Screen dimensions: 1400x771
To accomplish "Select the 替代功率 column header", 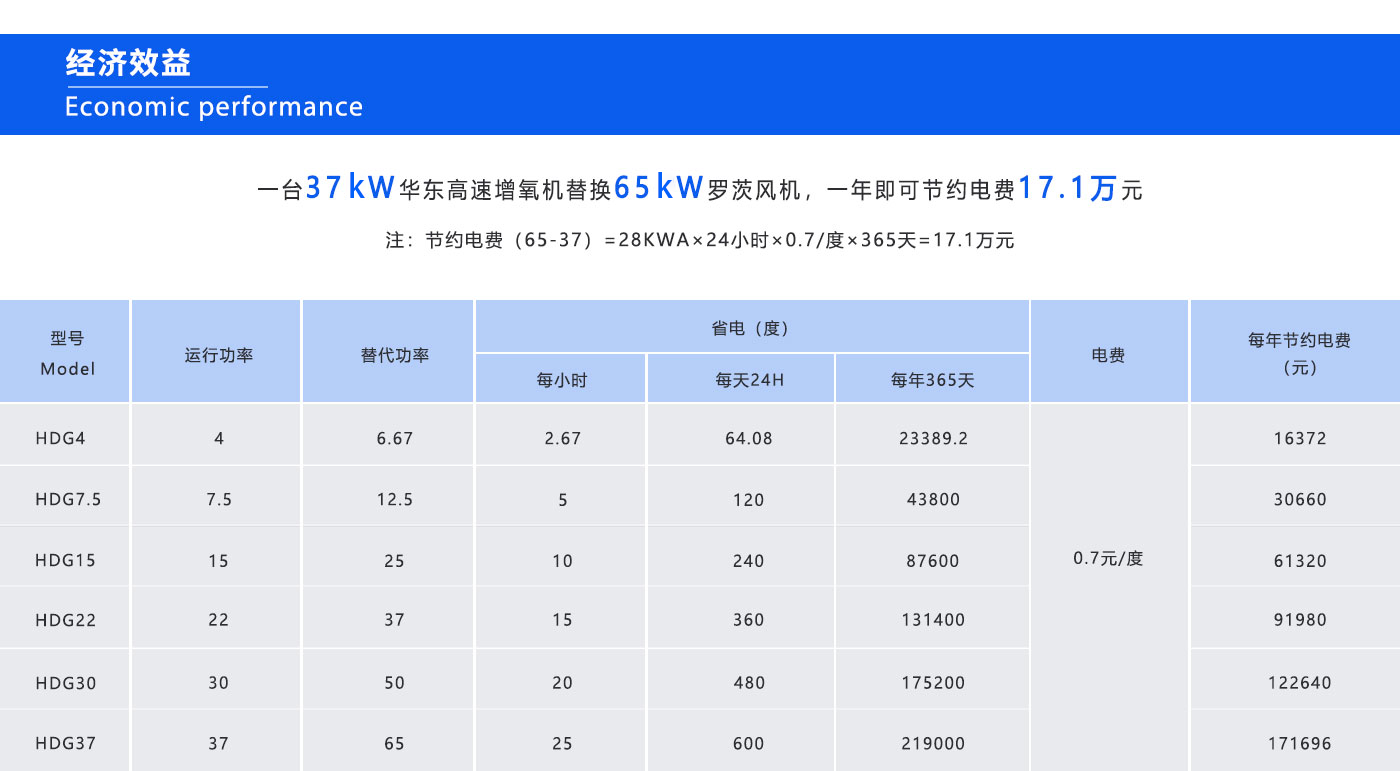I will point(394,355).
